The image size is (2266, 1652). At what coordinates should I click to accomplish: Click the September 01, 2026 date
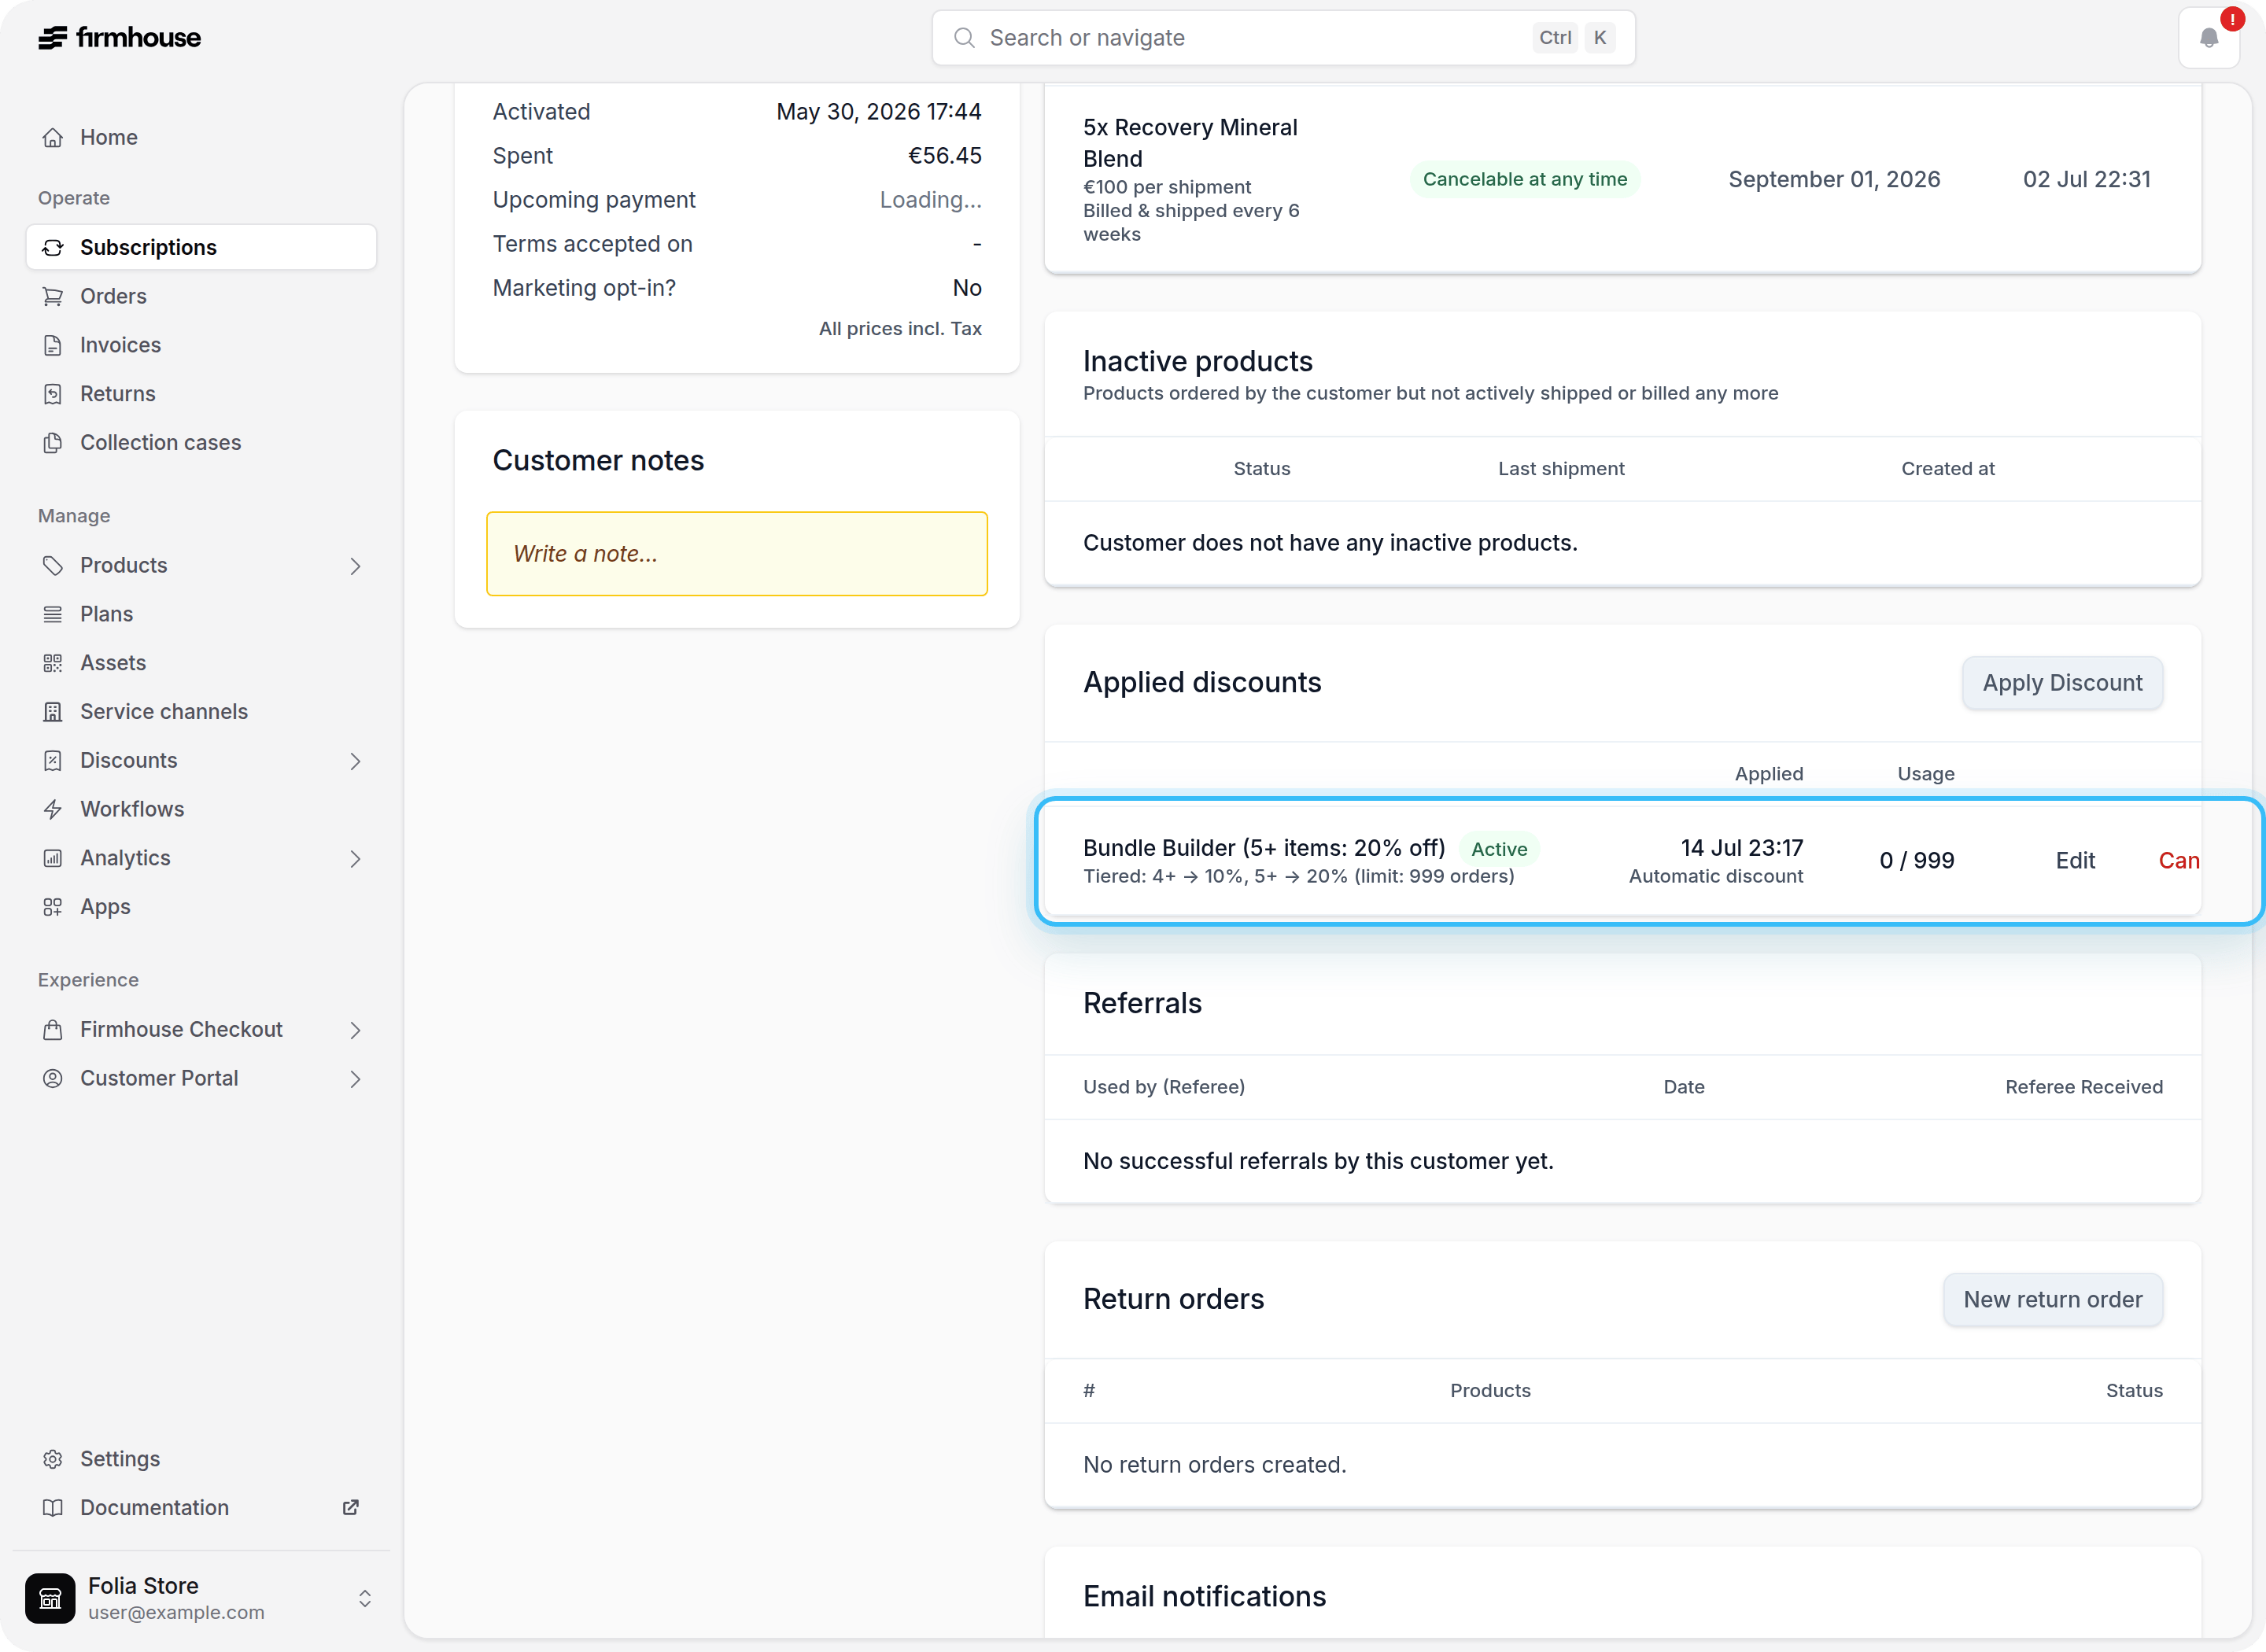(1833, 179)
